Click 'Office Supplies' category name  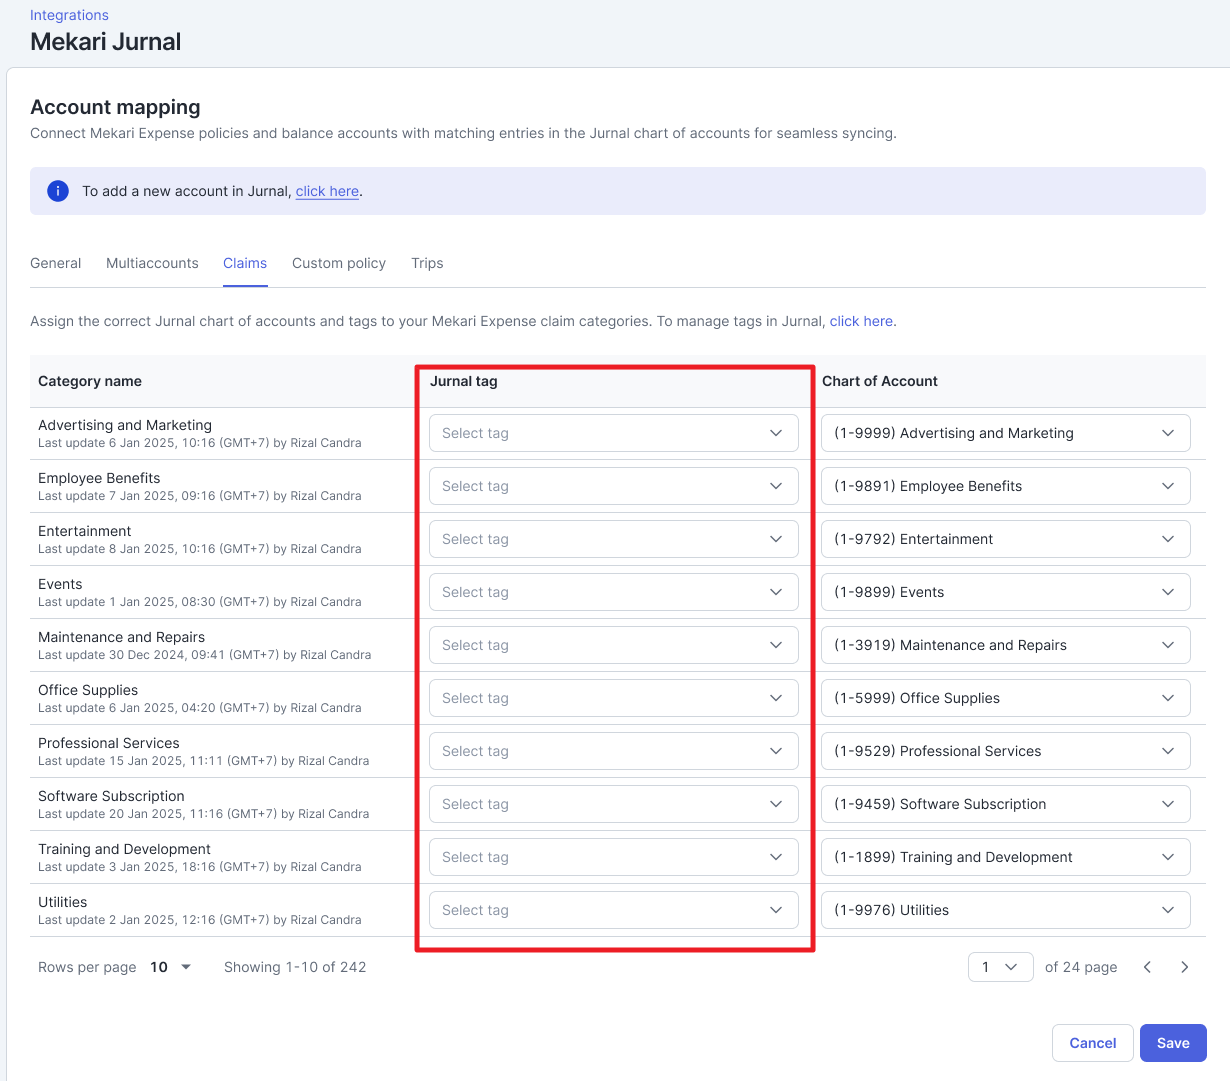(88, 690)
